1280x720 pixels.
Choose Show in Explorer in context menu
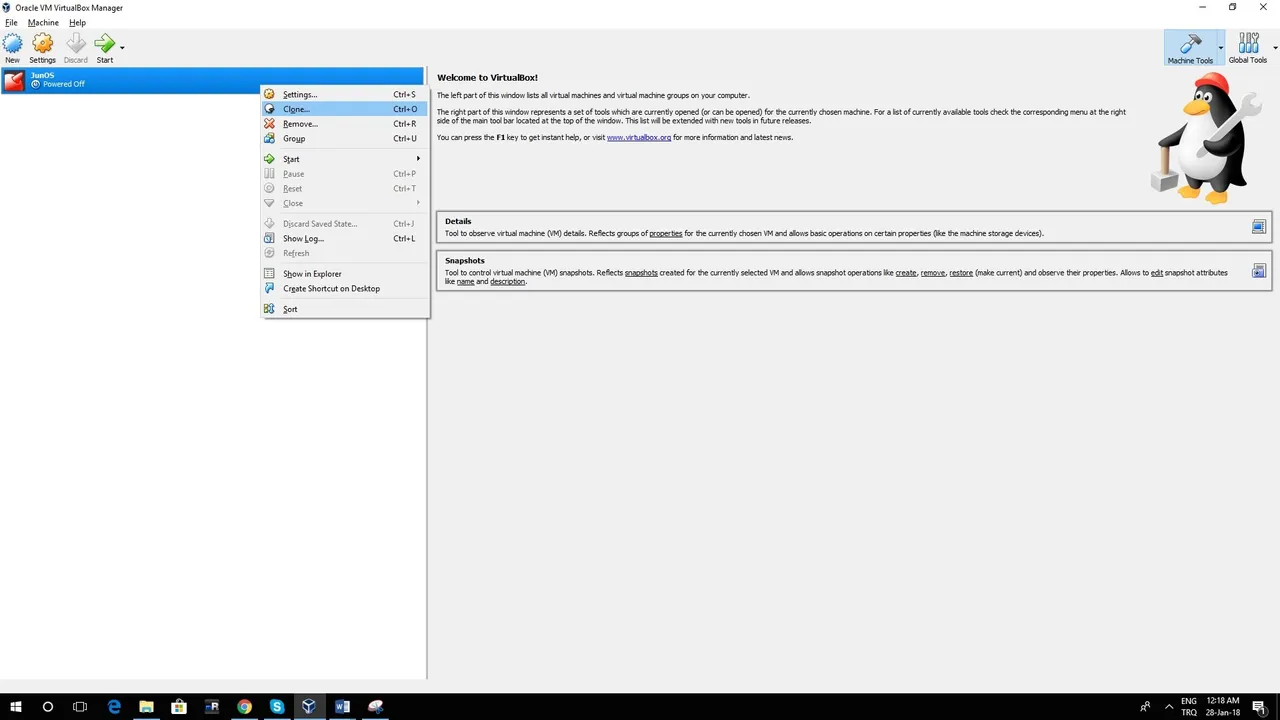[345, 273]
